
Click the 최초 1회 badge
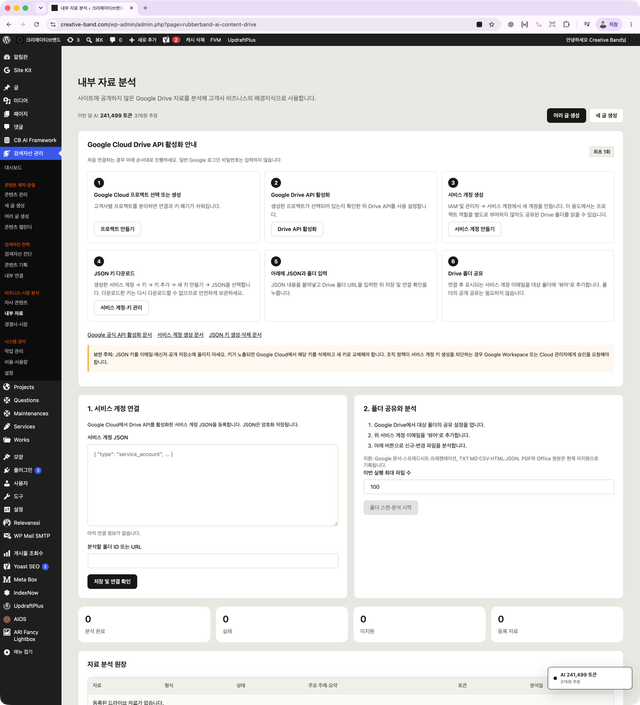click(602, 152)
